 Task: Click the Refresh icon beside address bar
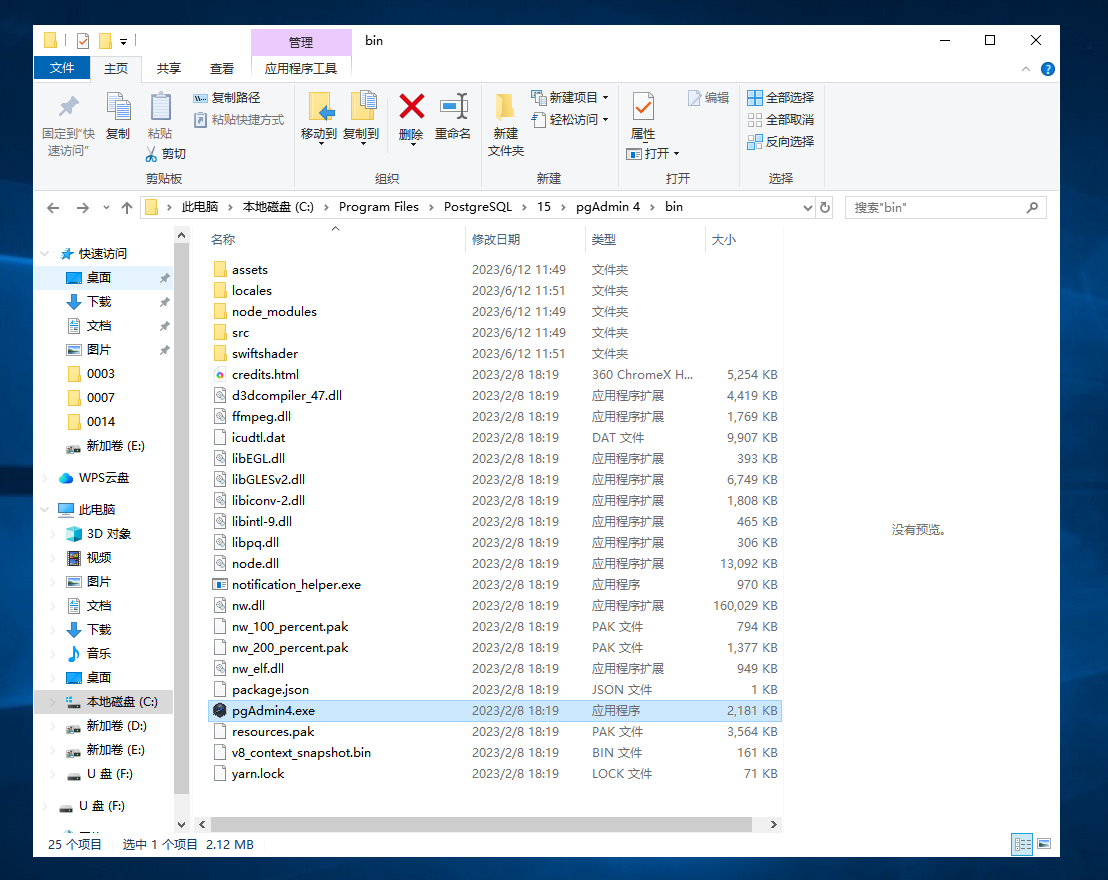(x=825, y=208)
